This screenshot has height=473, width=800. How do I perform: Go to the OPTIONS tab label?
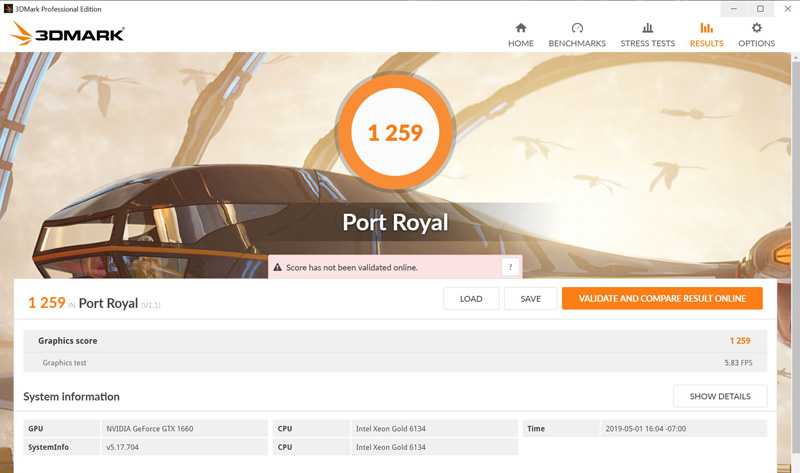click(756, 44)
